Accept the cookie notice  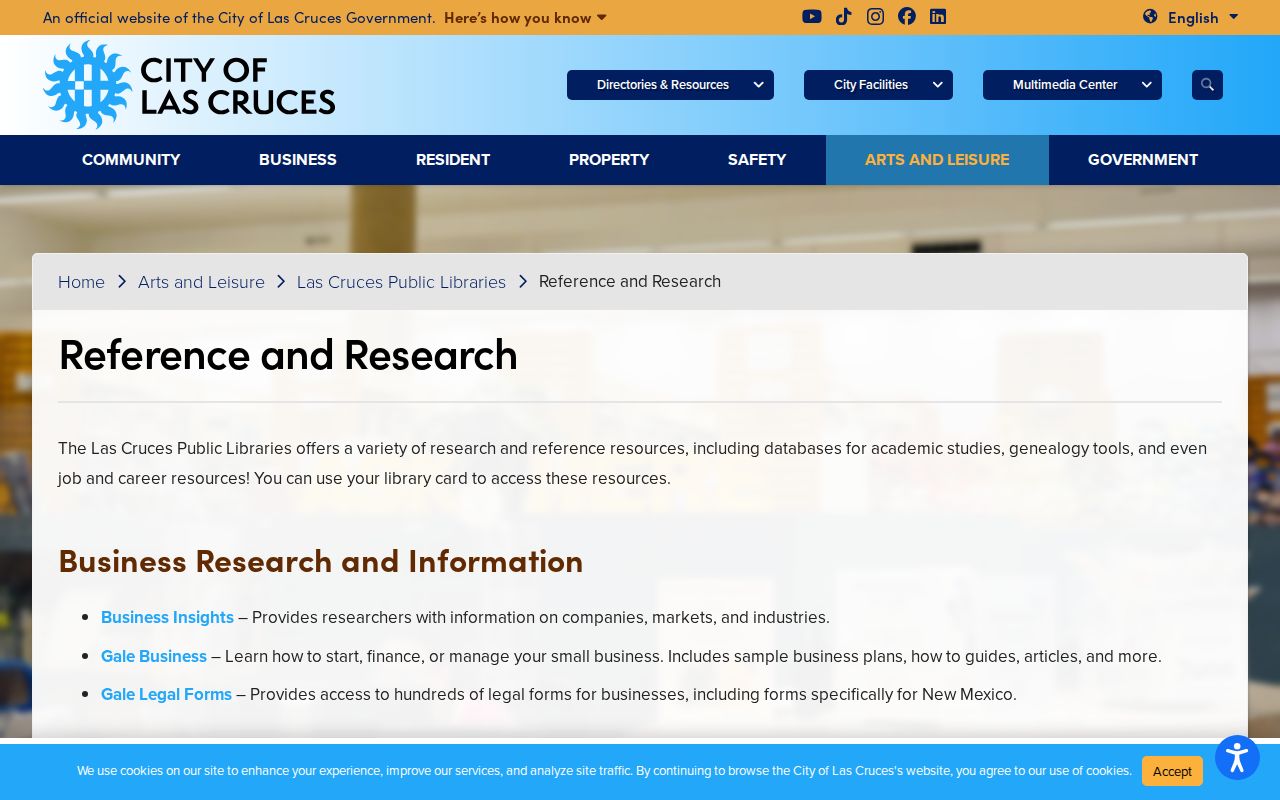pyautogui.click(x=1172, y=771)
